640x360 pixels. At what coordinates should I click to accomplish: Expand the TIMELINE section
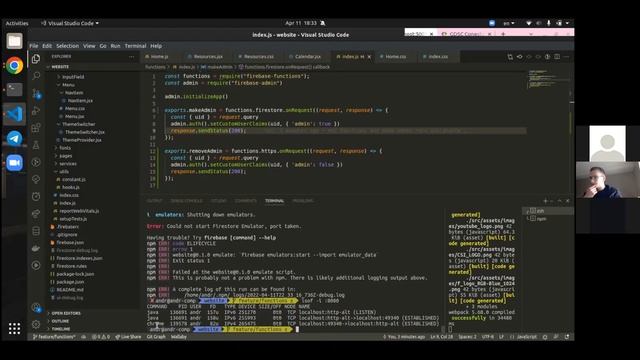(61, 329)
